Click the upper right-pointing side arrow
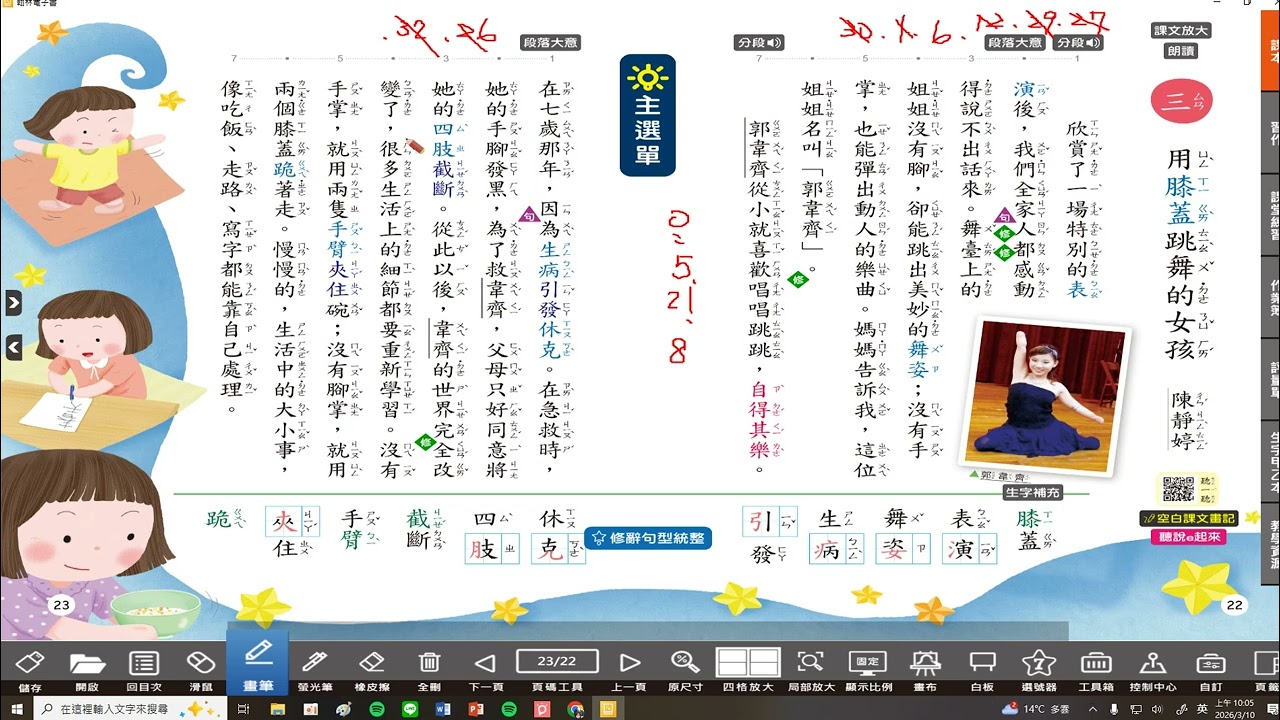This screenshot has height=720, width=1280. (13, 302)
